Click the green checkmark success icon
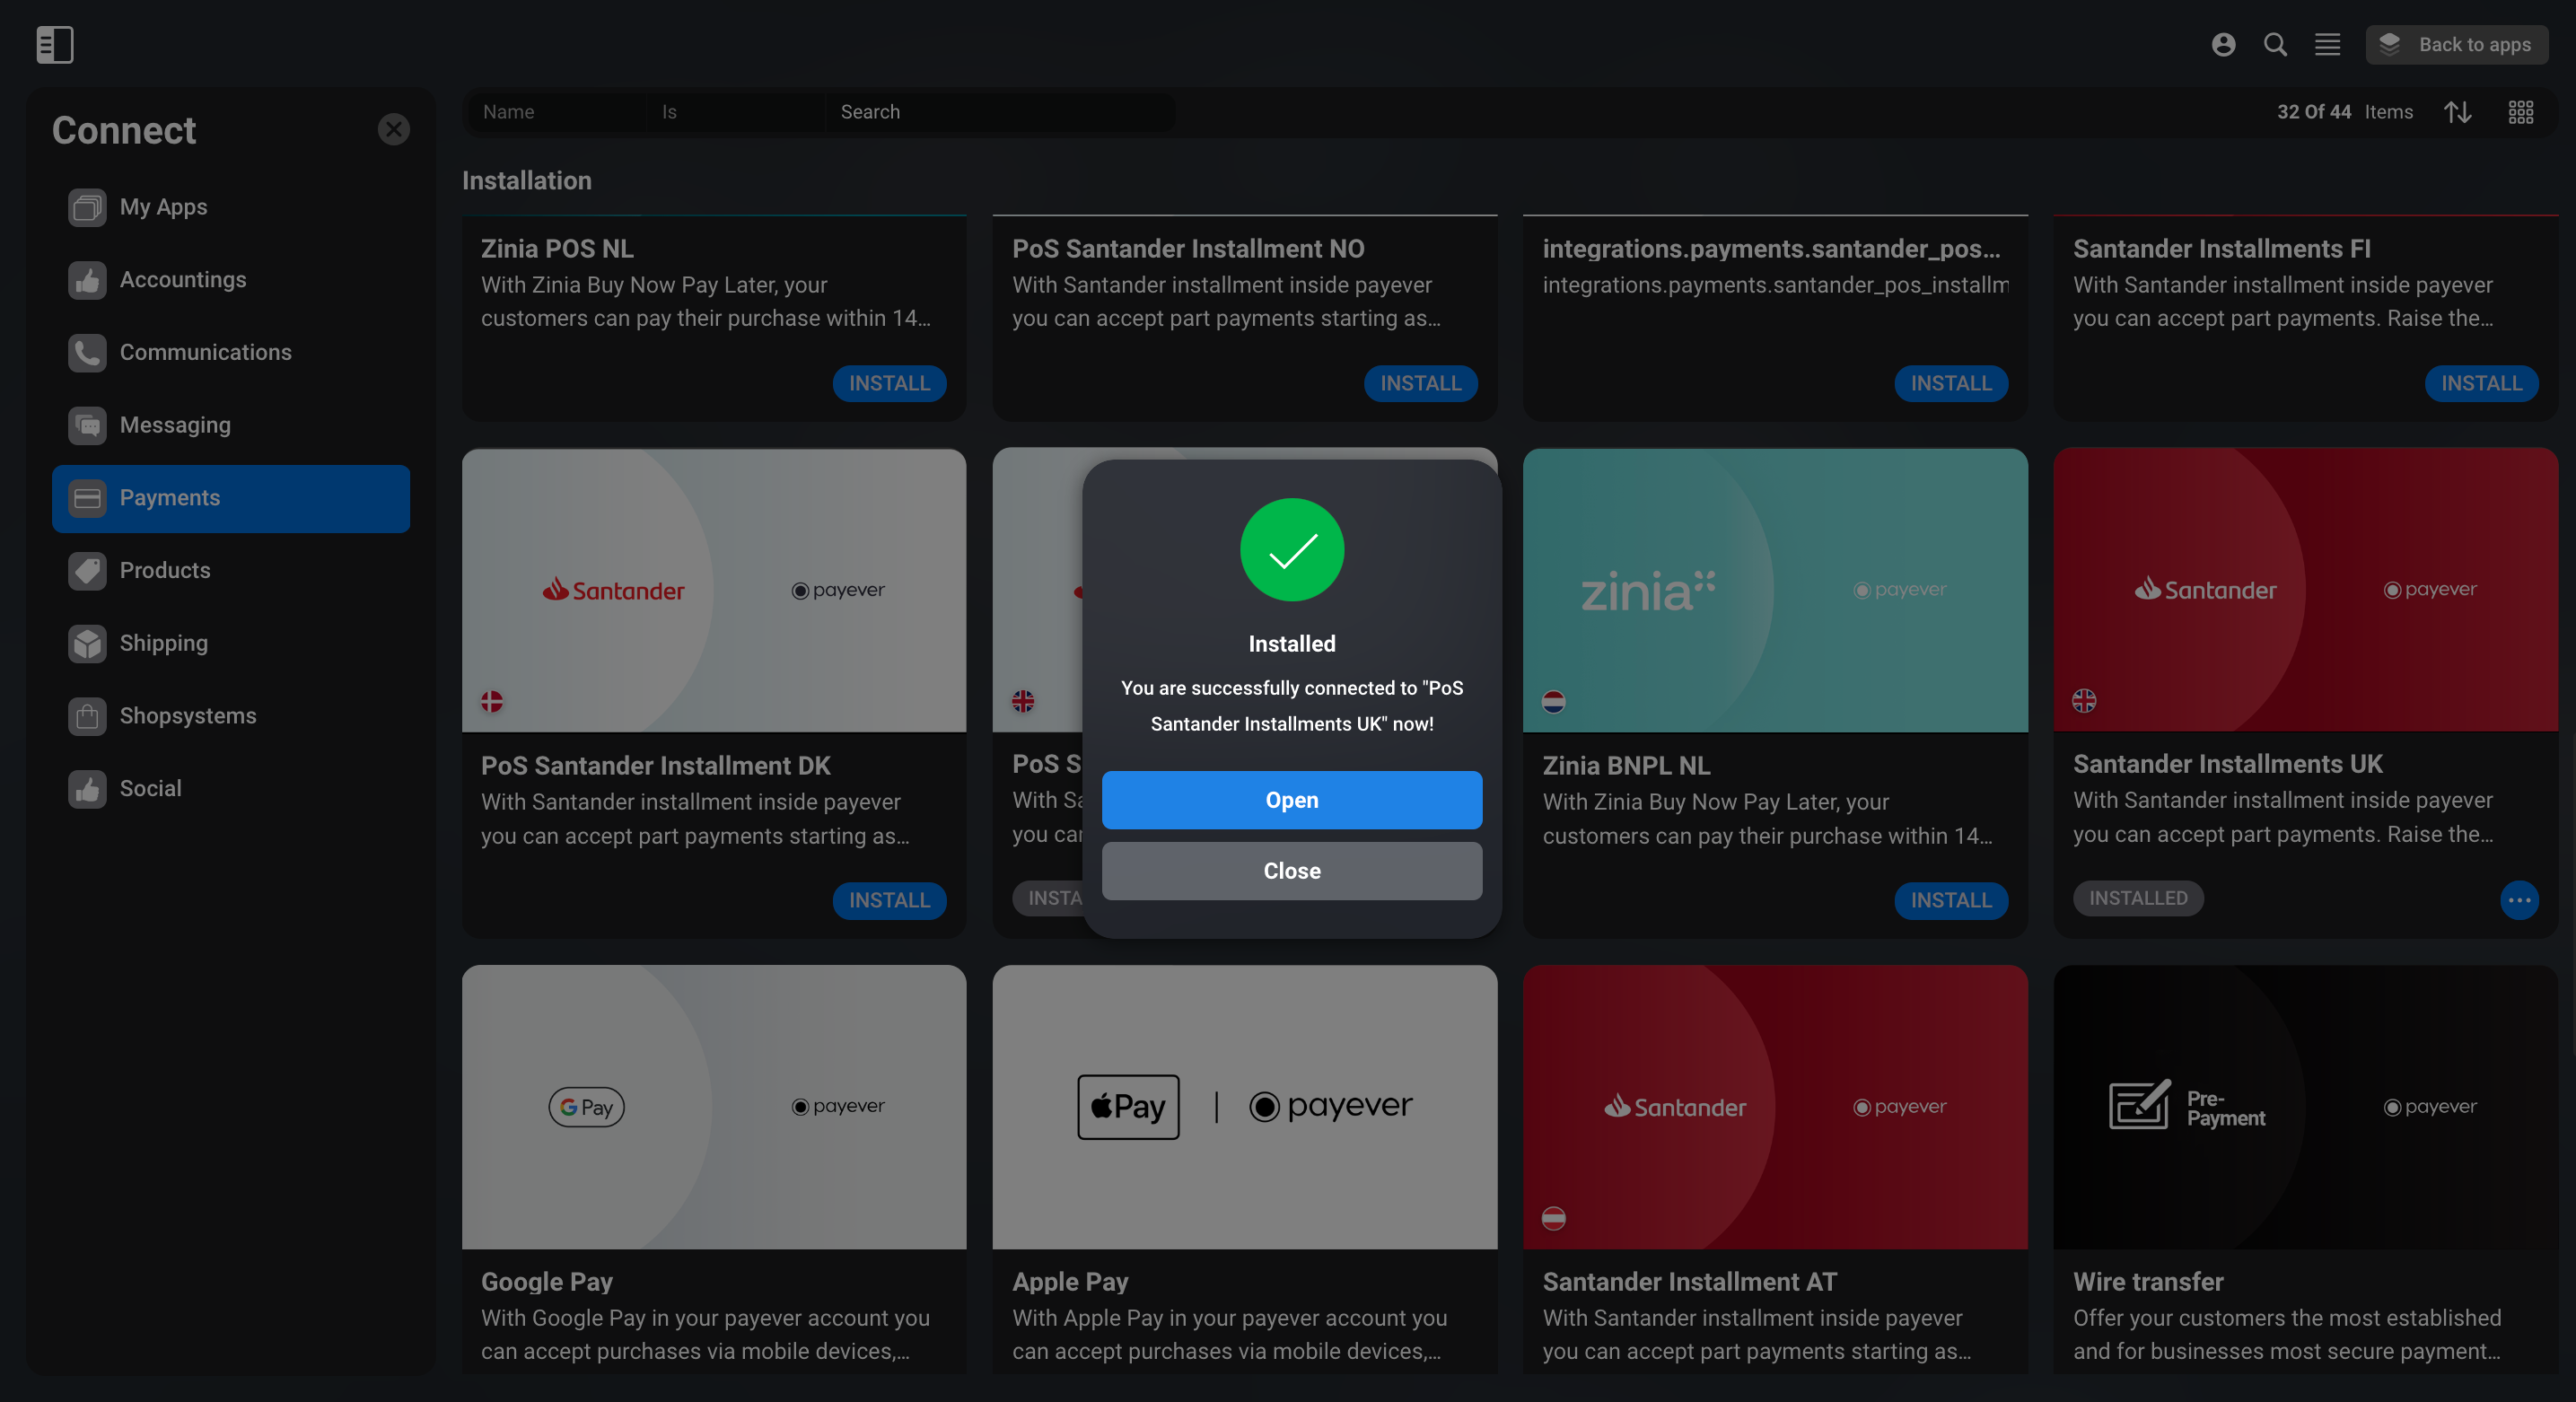Viewport: 2576px width, 1402px height. point(1292,550)
